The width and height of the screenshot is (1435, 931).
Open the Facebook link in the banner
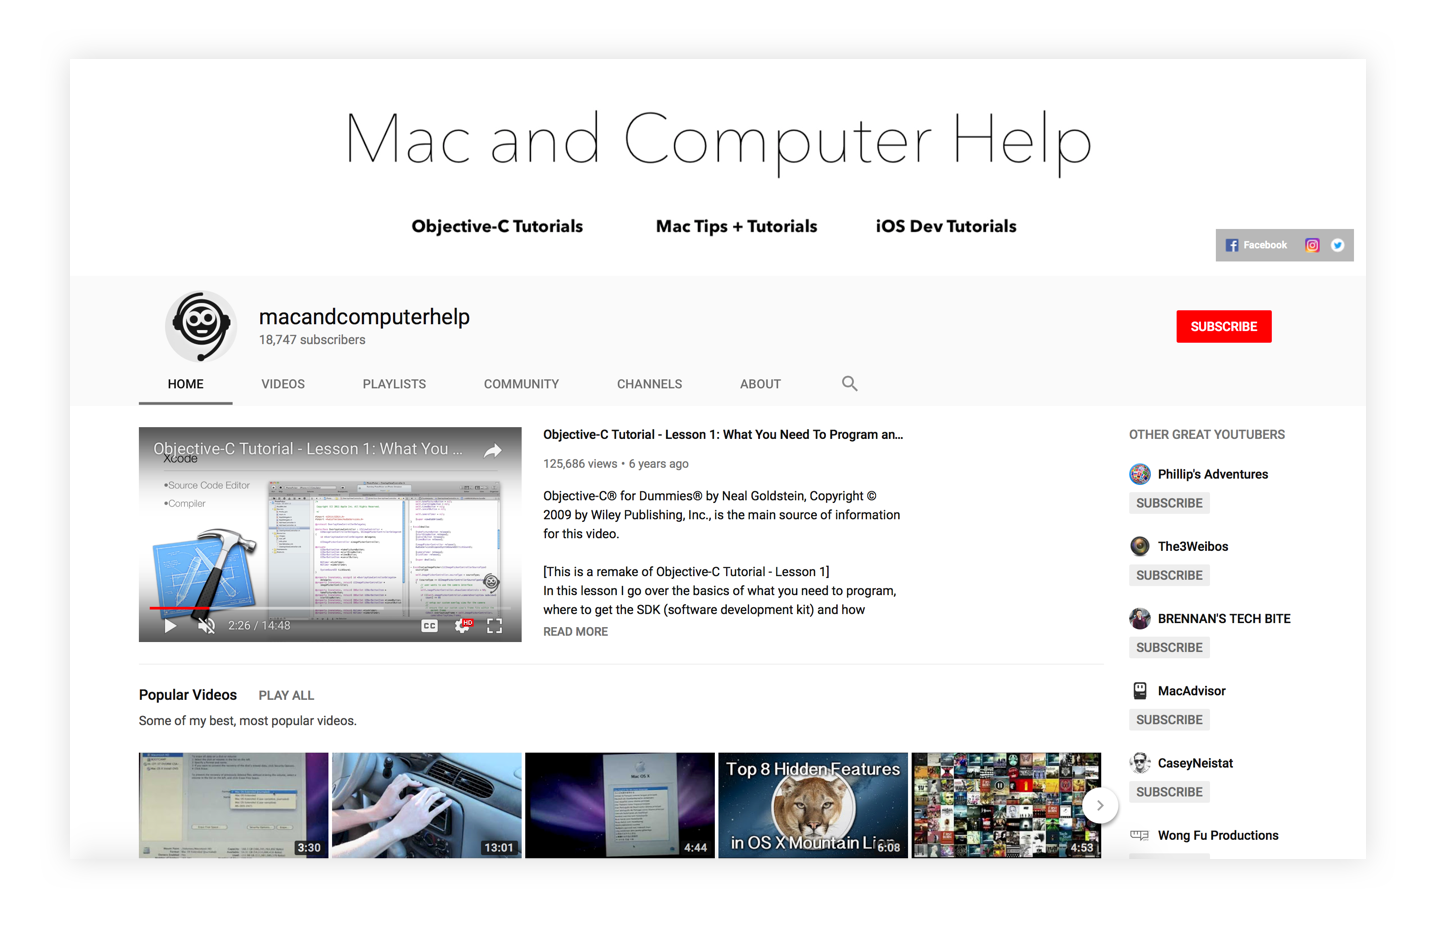[1256, 245]
